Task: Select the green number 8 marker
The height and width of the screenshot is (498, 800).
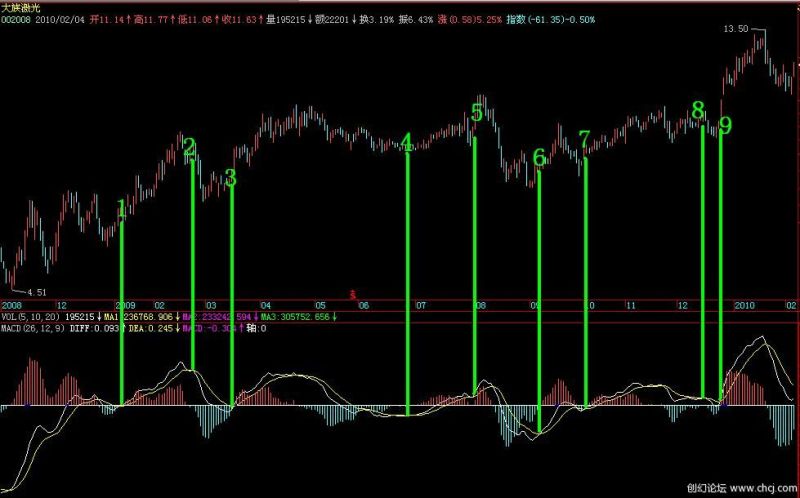Action: pyautogui.click(x=698, y=110)
